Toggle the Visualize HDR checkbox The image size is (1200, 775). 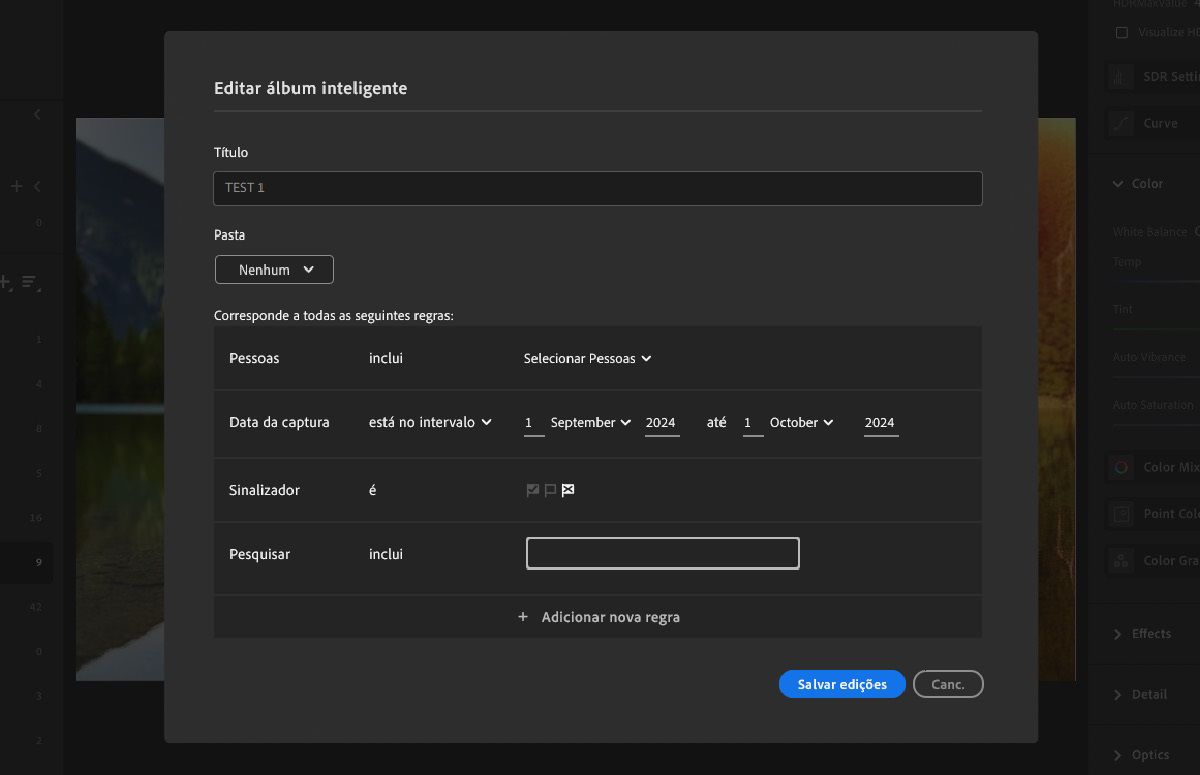(1122, 32)
